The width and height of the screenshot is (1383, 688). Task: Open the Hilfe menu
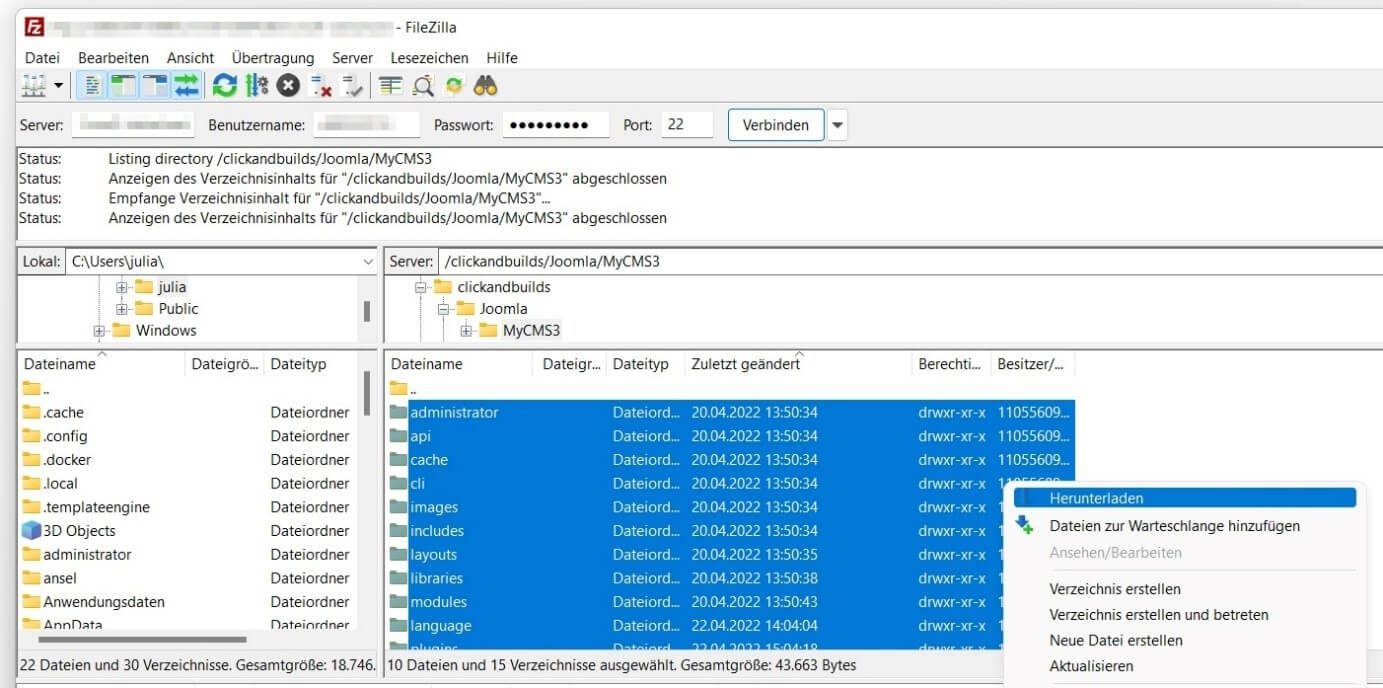pyautogui.click(x=502, y=58)
